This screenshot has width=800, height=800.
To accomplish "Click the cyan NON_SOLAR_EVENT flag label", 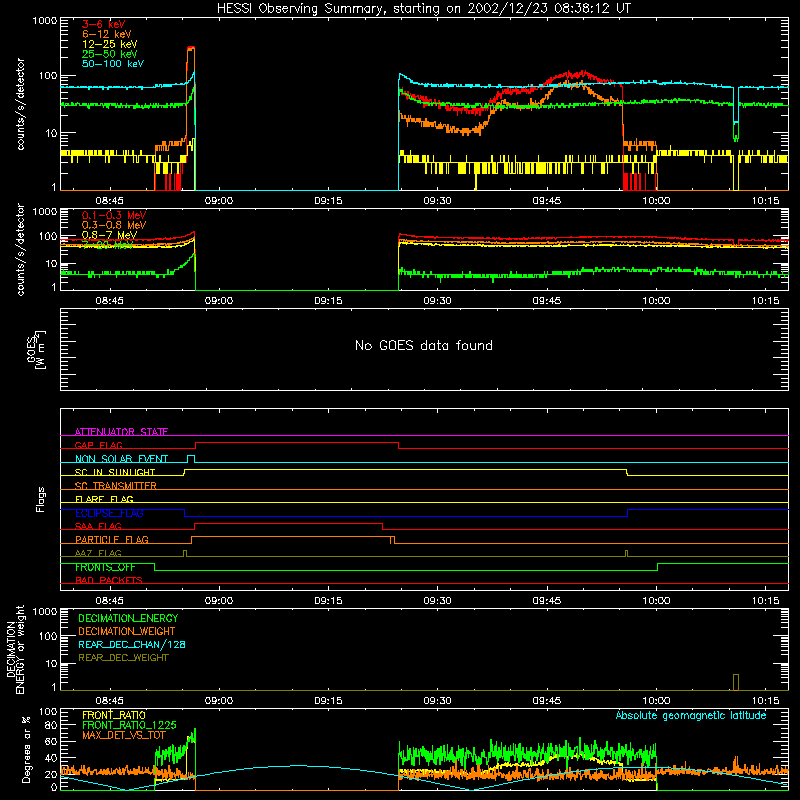I will (x=121, y=459).
